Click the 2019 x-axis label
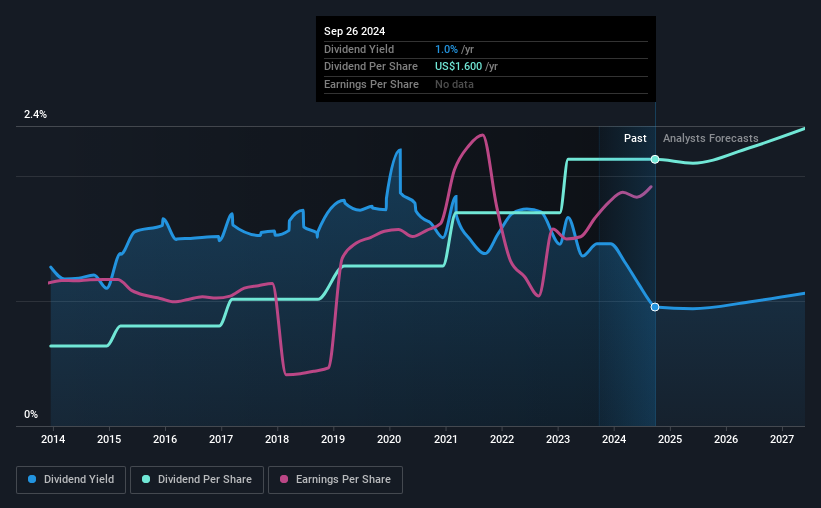 click(333, 439)
